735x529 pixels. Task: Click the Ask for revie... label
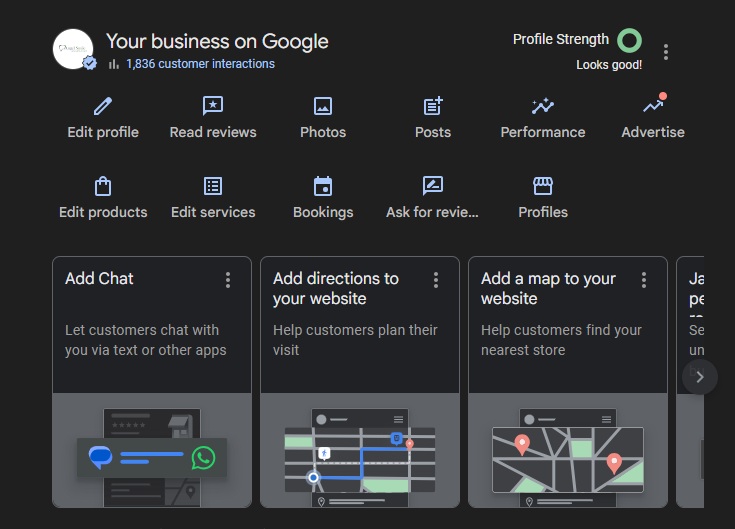point(432,212)
